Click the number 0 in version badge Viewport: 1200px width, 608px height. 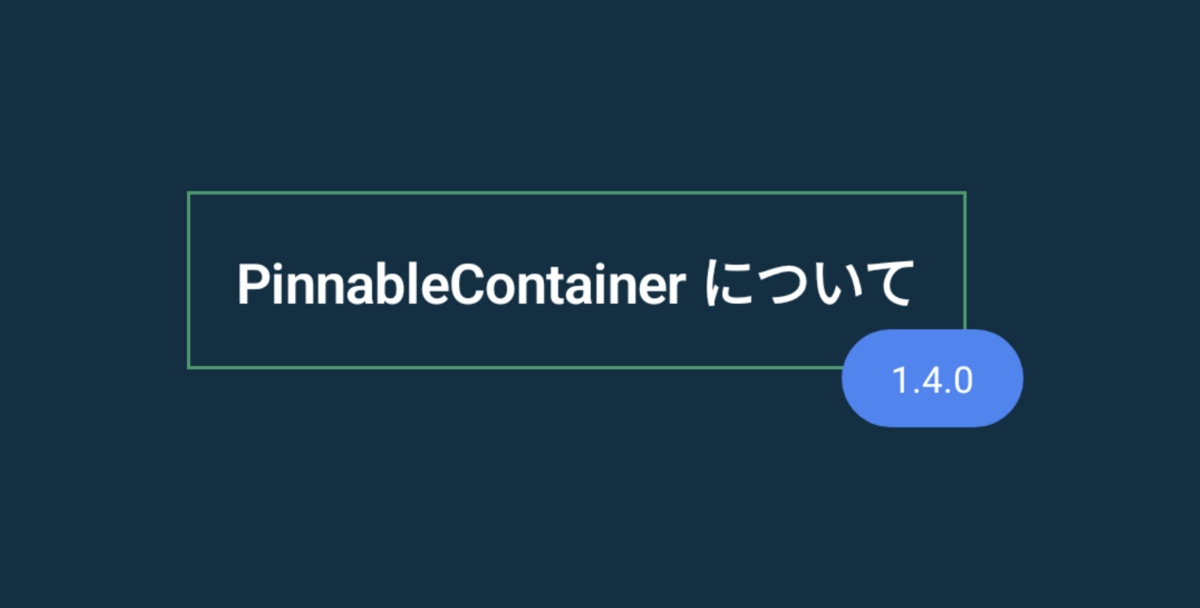coord(961,381)
